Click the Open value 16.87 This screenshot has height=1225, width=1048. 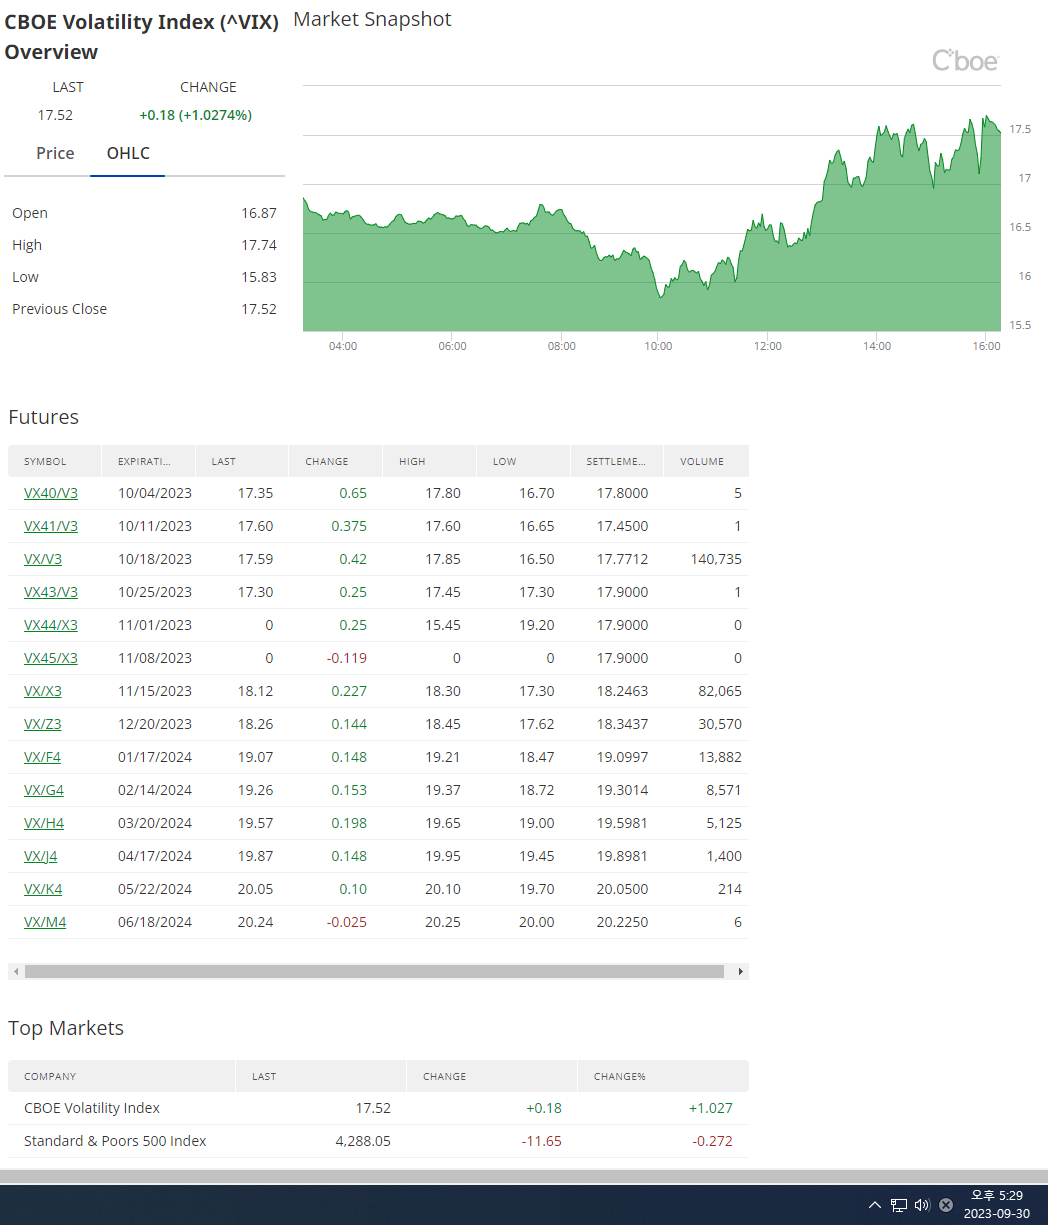tap(259, 213)
